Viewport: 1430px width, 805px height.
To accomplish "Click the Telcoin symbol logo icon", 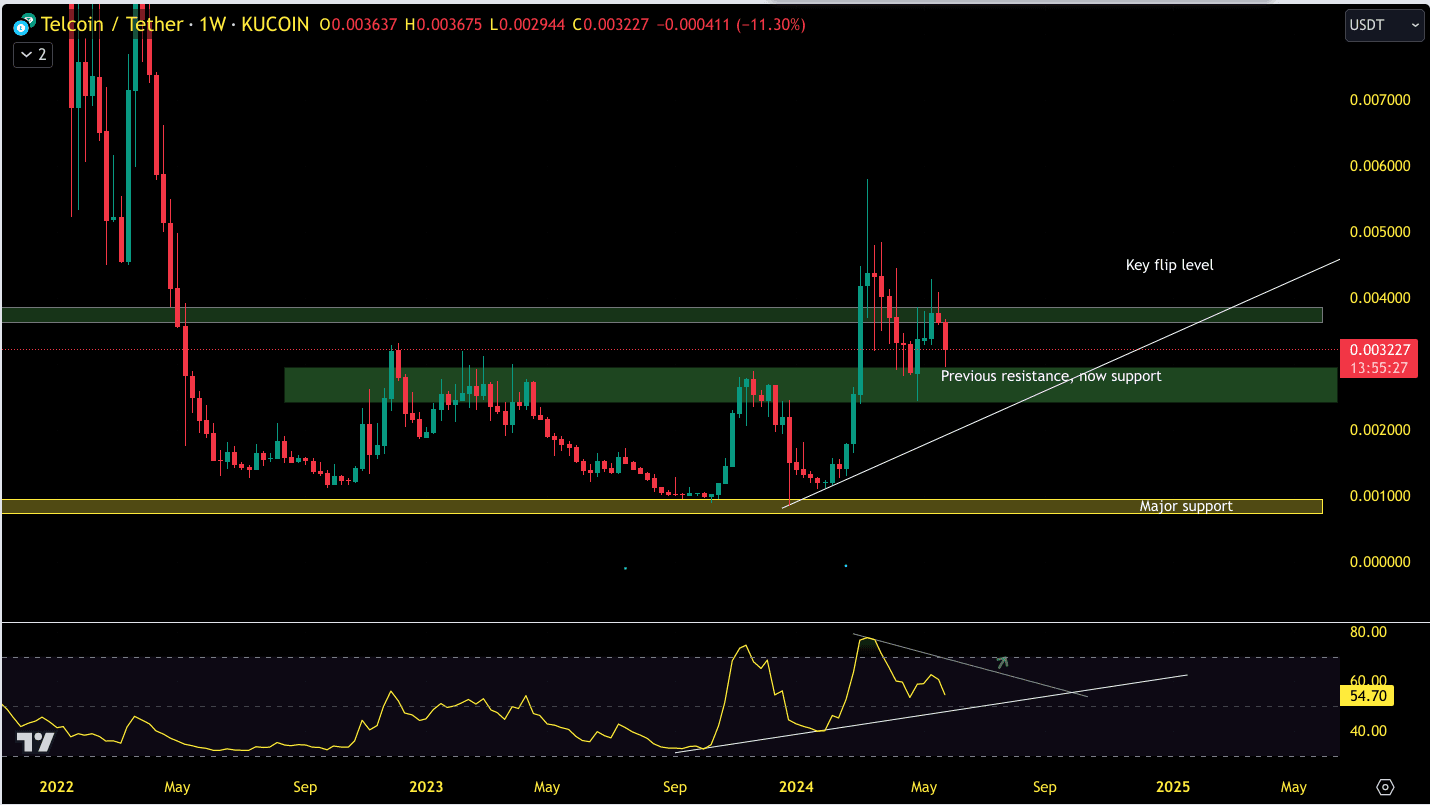I will 22,23.
